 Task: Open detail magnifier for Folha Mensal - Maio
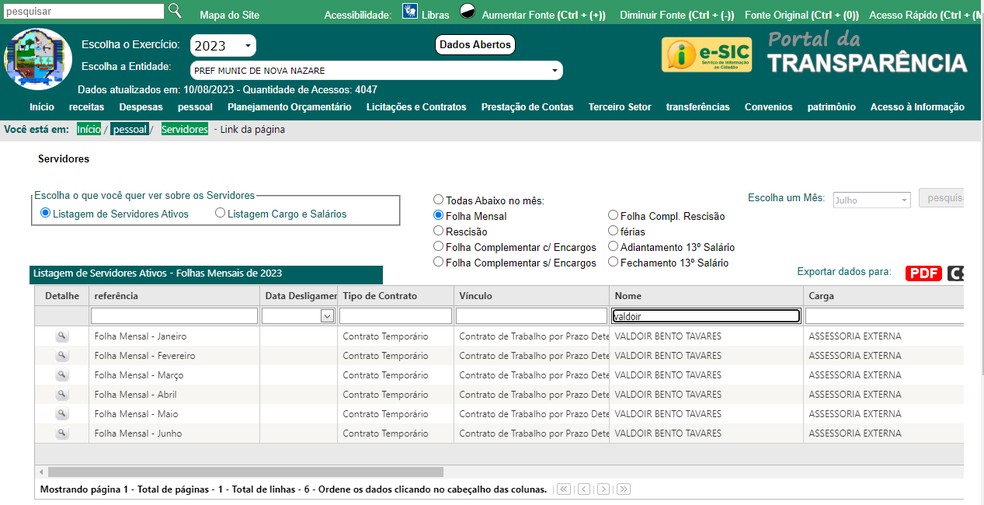[x=62, y=414]
